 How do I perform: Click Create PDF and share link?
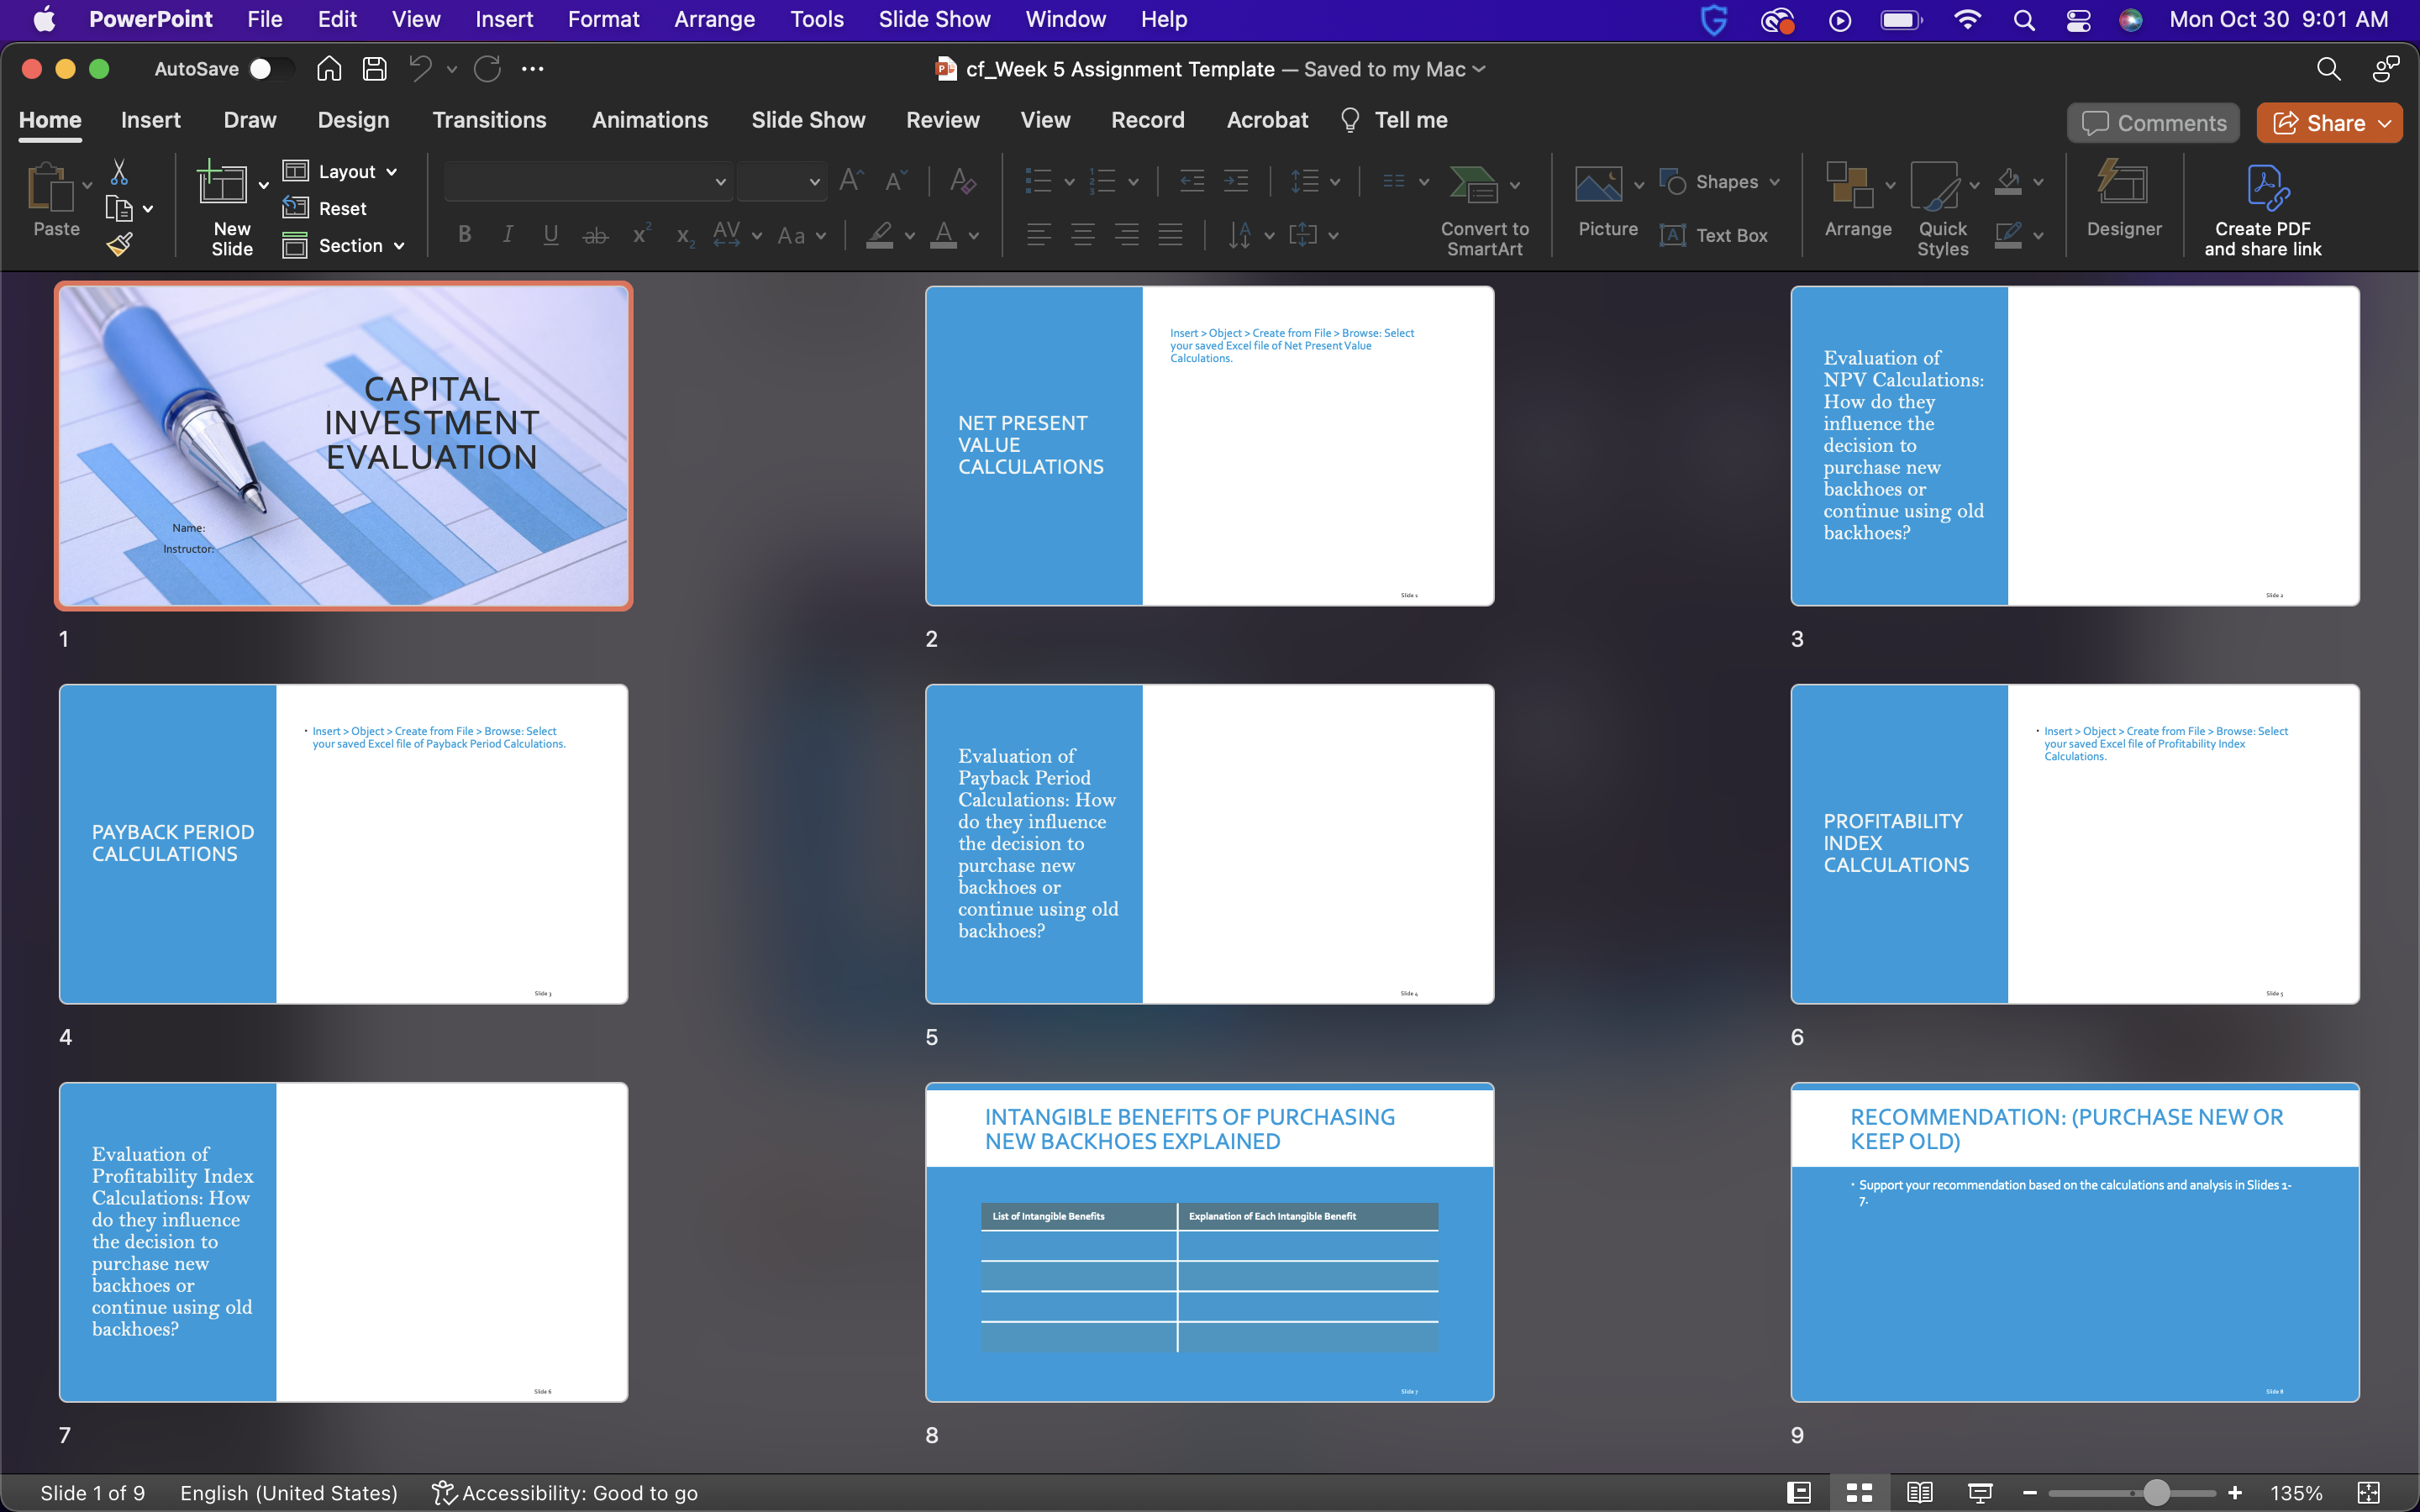pyautogui.click(x=2262, y=211)
